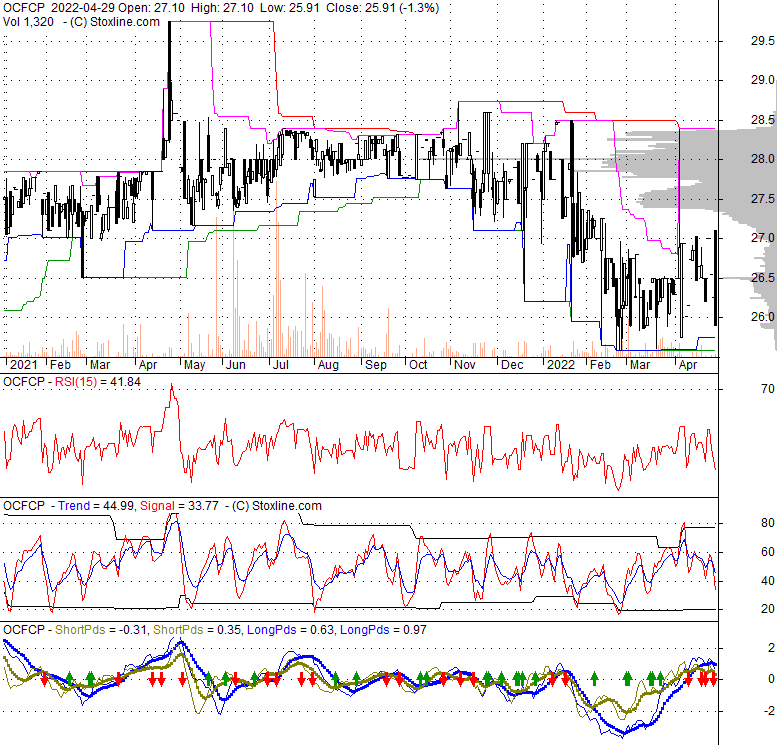Click the '2021' label on the time axis
778x746 pixels.
click(x=24, y=365)
